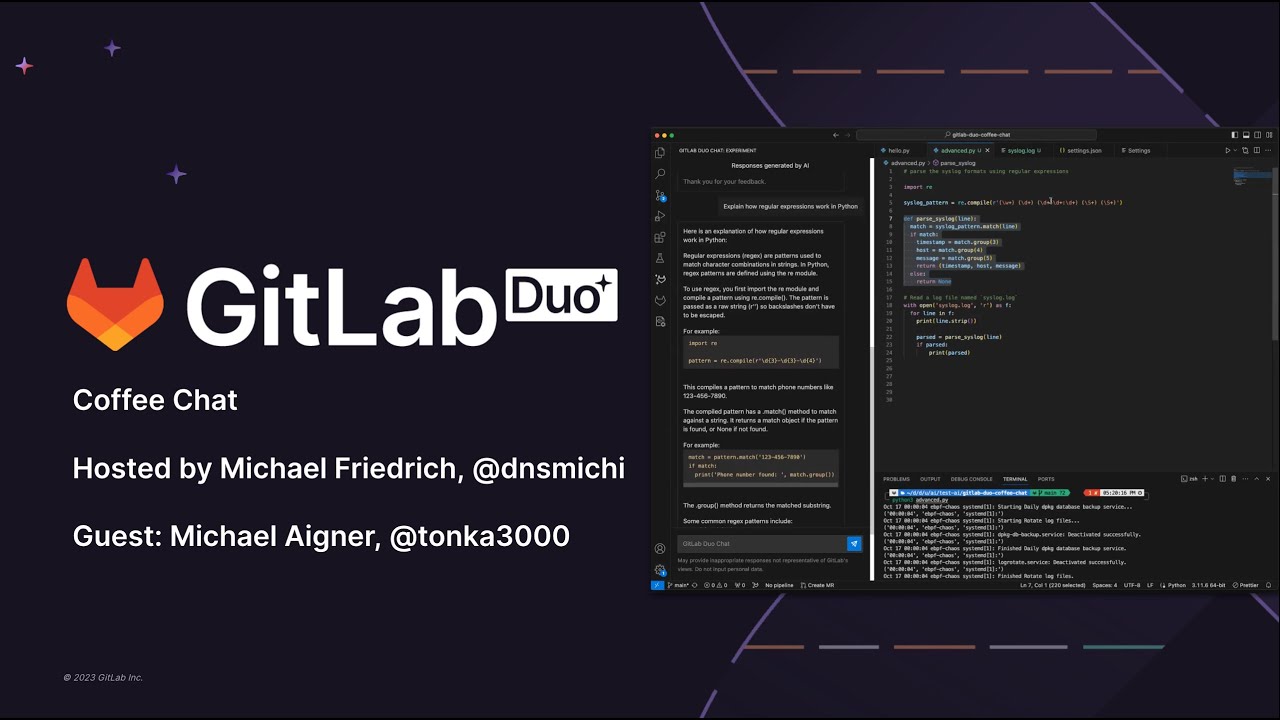Viewport: 1280px width, 720px height.
Task: Split the terminal pane
Action: pos(1222,479)
